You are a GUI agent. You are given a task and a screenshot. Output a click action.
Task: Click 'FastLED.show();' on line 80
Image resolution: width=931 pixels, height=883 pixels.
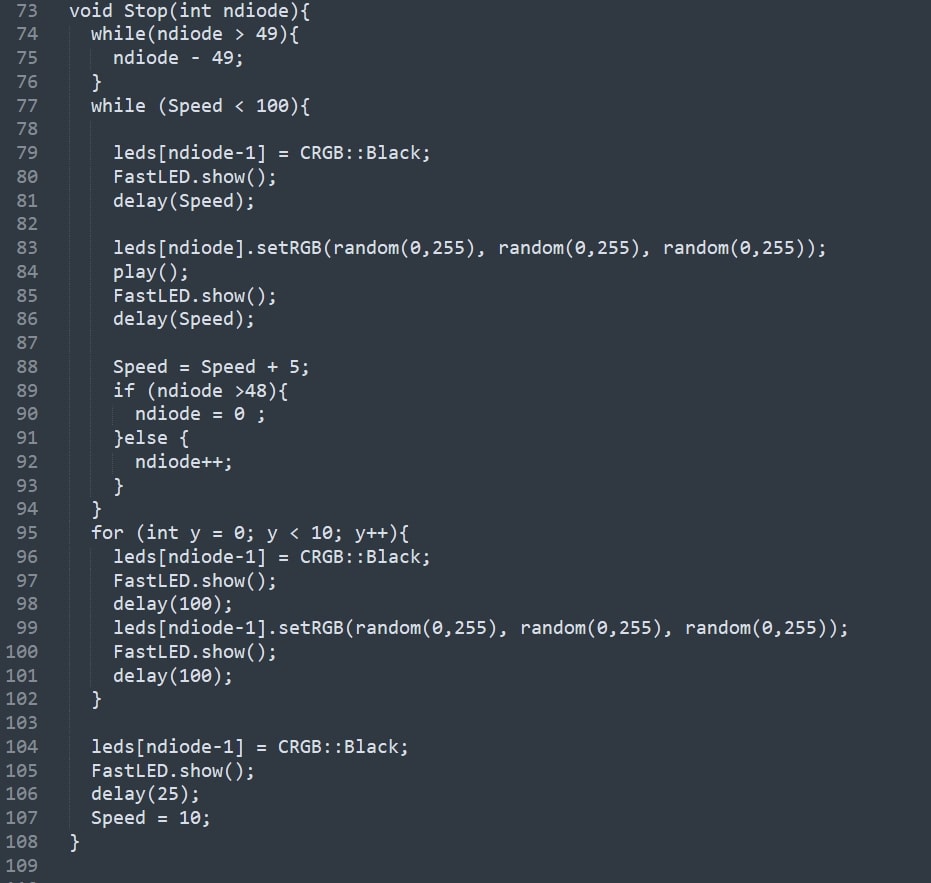(x=195, y=177)
